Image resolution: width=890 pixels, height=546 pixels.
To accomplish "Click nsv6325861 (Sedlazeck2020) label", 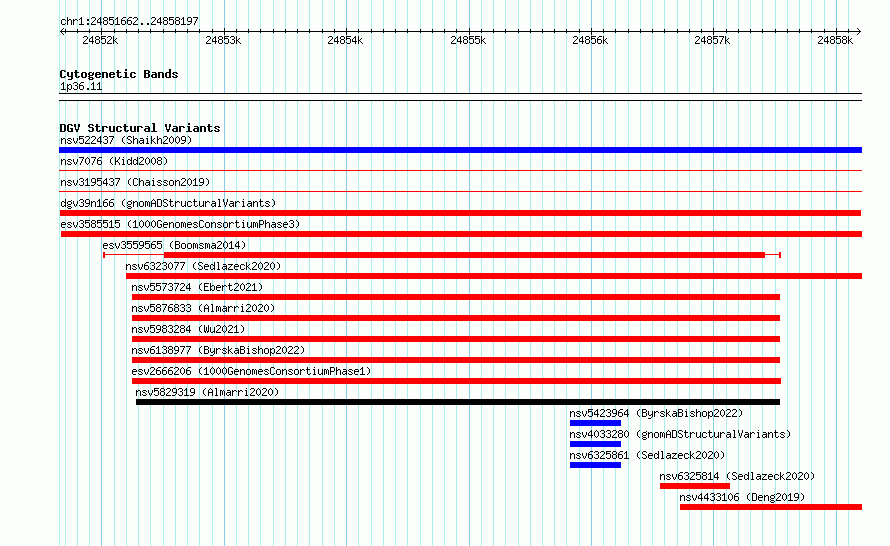I will (x=647, y=455).
